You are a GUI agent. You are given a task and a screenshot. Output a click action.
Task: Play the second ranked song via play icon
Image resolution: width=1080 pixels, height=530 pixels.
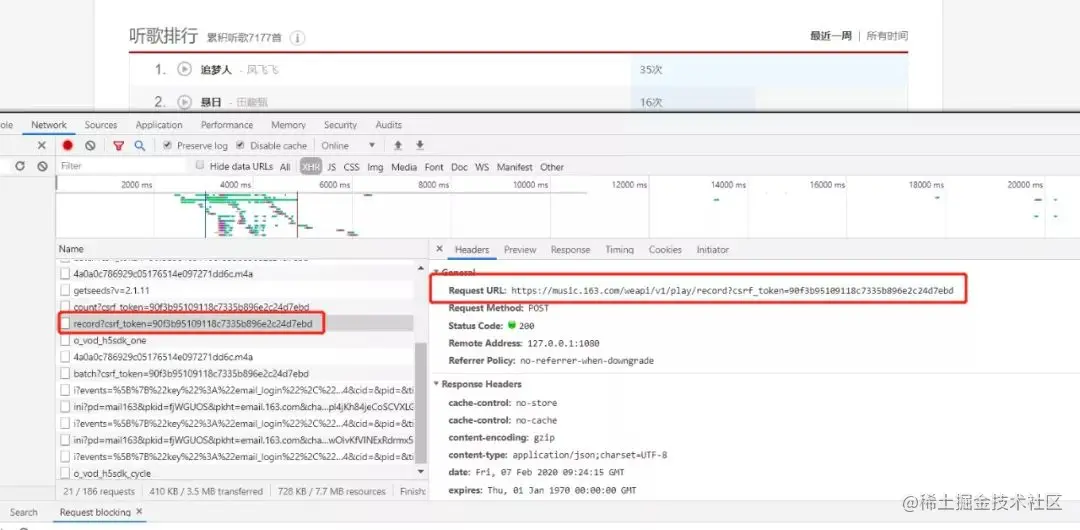pos(184,102)
